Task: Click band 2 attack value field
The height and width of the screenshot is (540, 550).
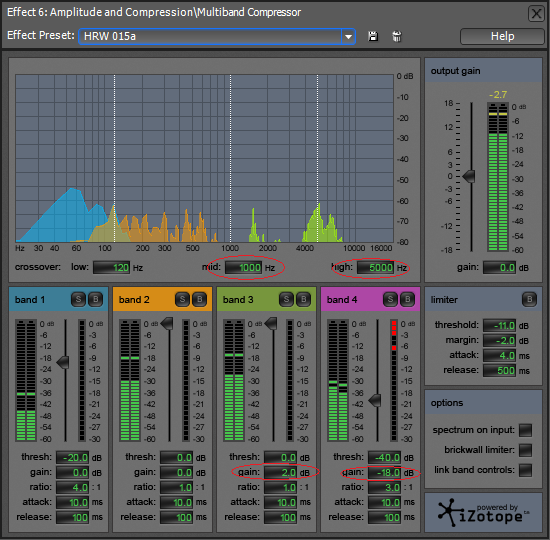Action: point(176,502)
